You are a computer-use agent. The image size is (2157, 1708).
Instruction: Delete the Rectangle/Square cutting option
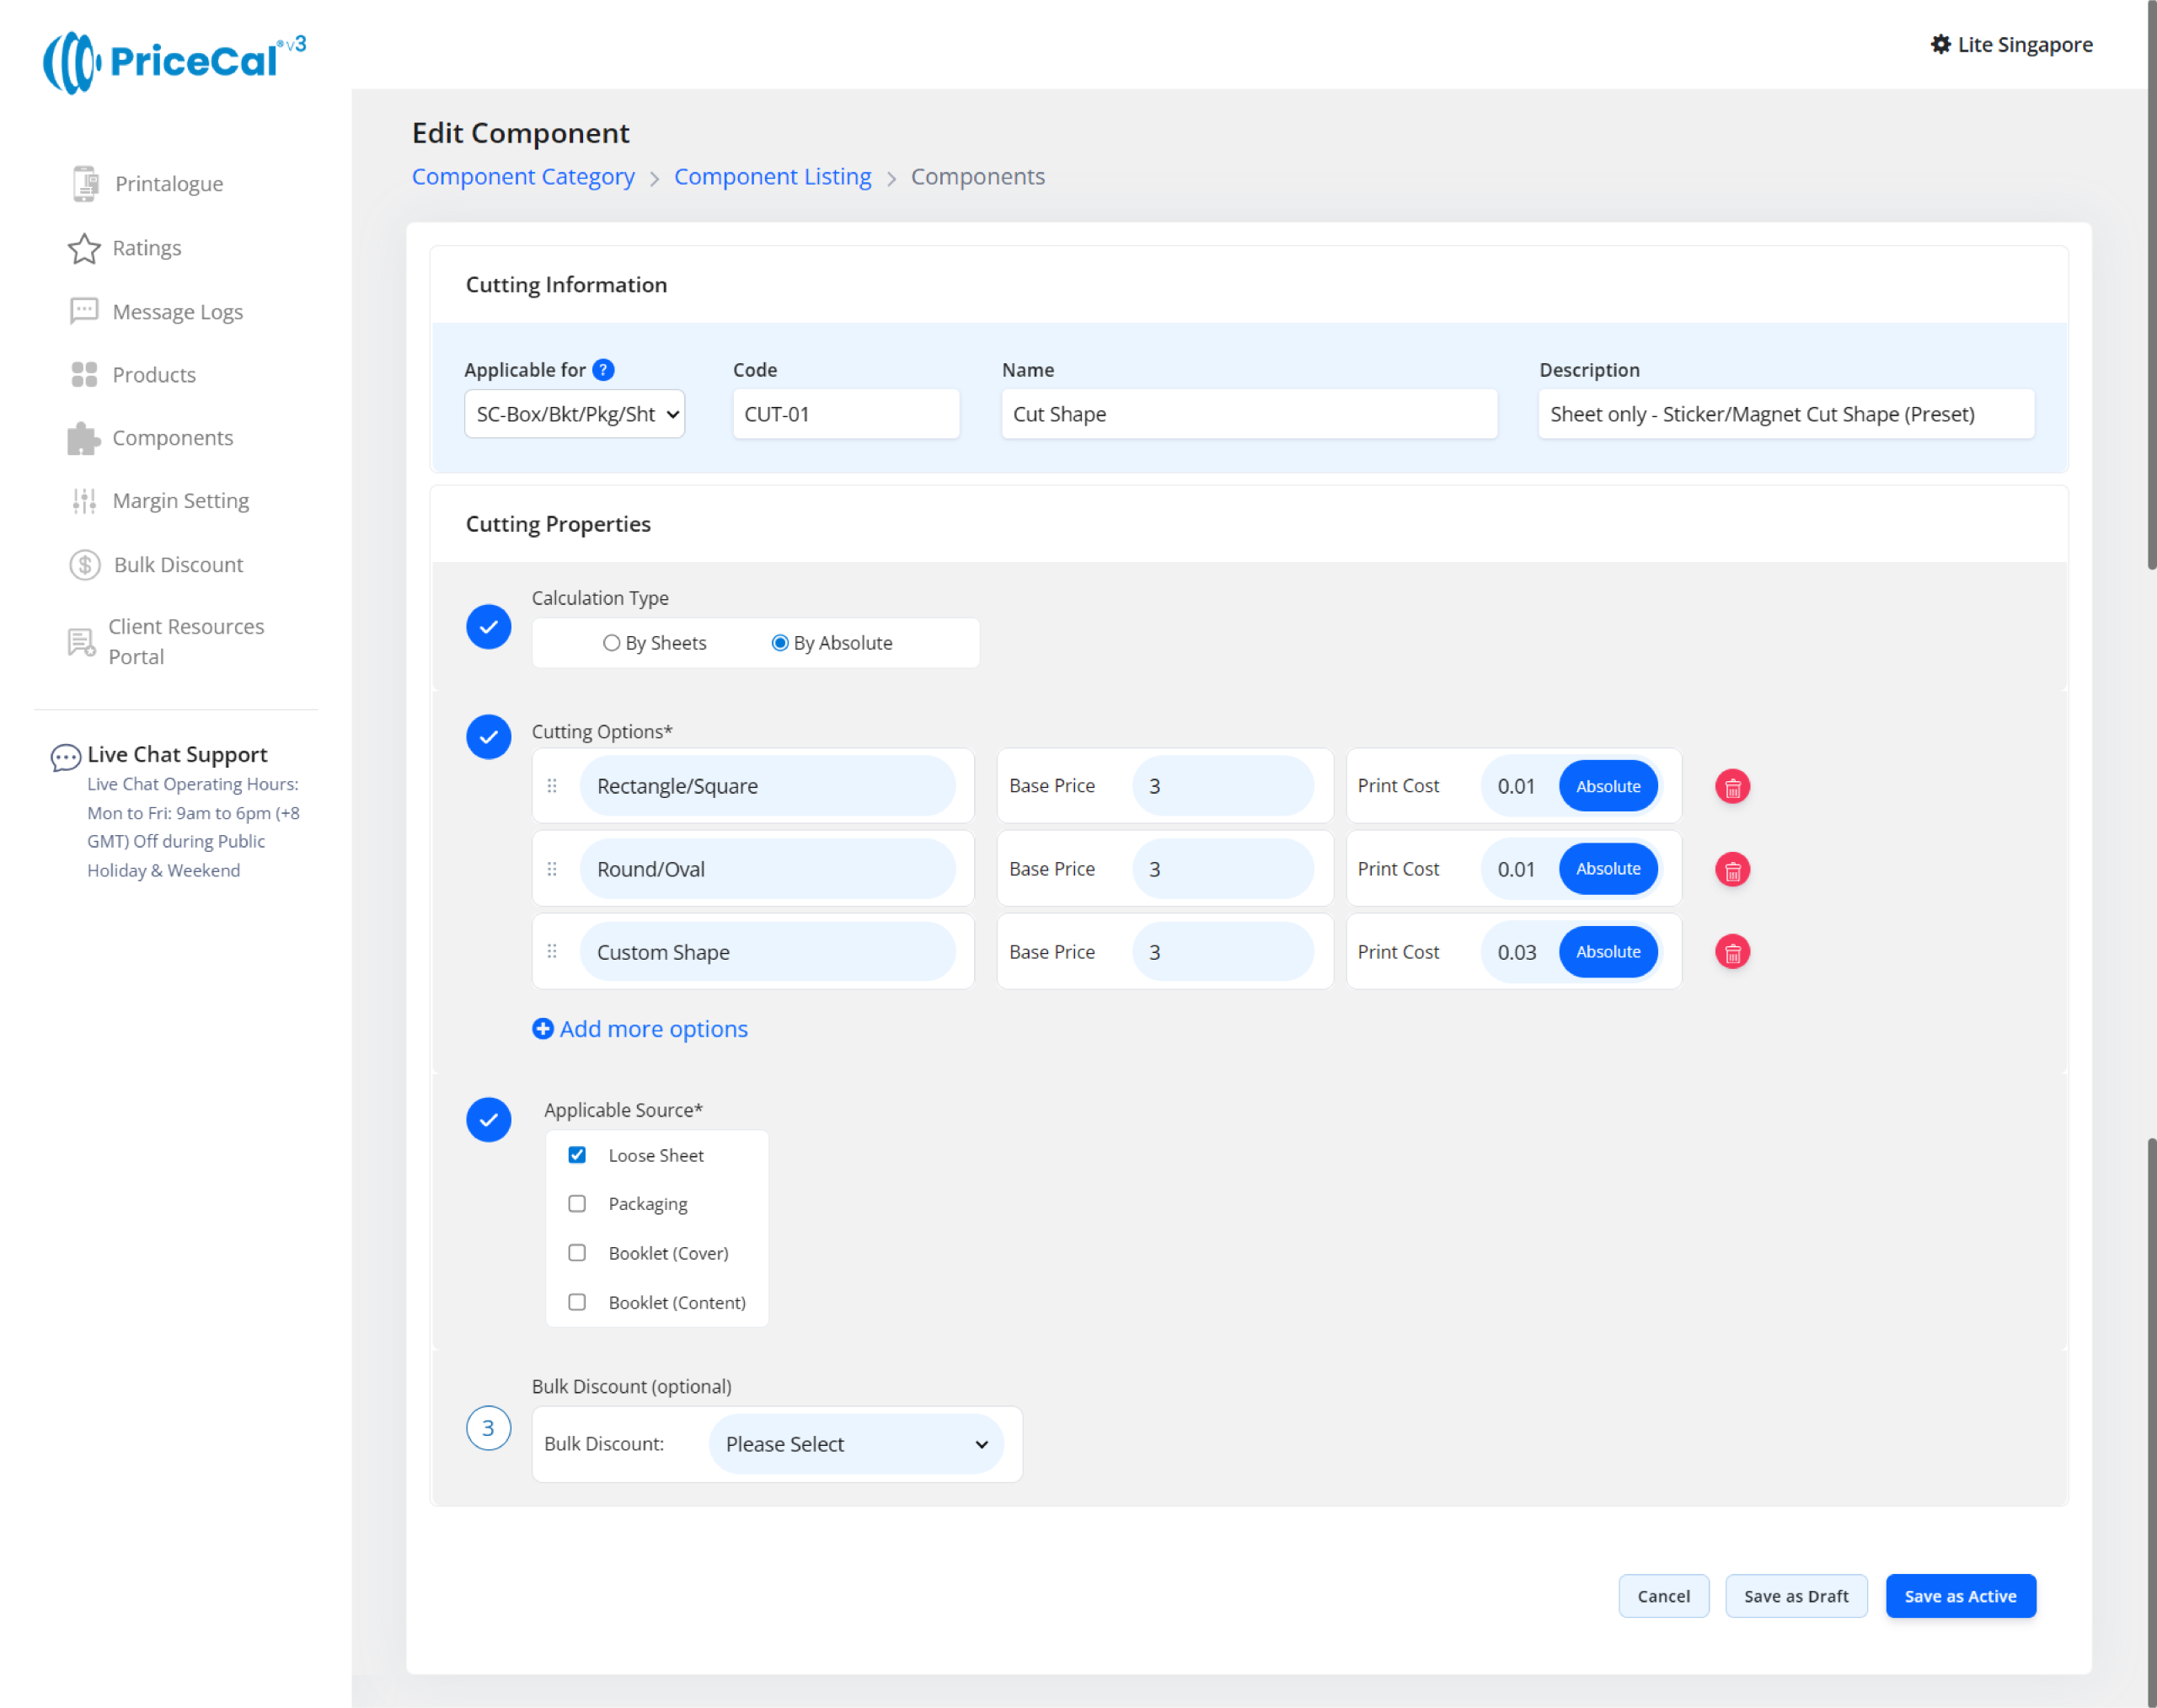coord(1732,787)
